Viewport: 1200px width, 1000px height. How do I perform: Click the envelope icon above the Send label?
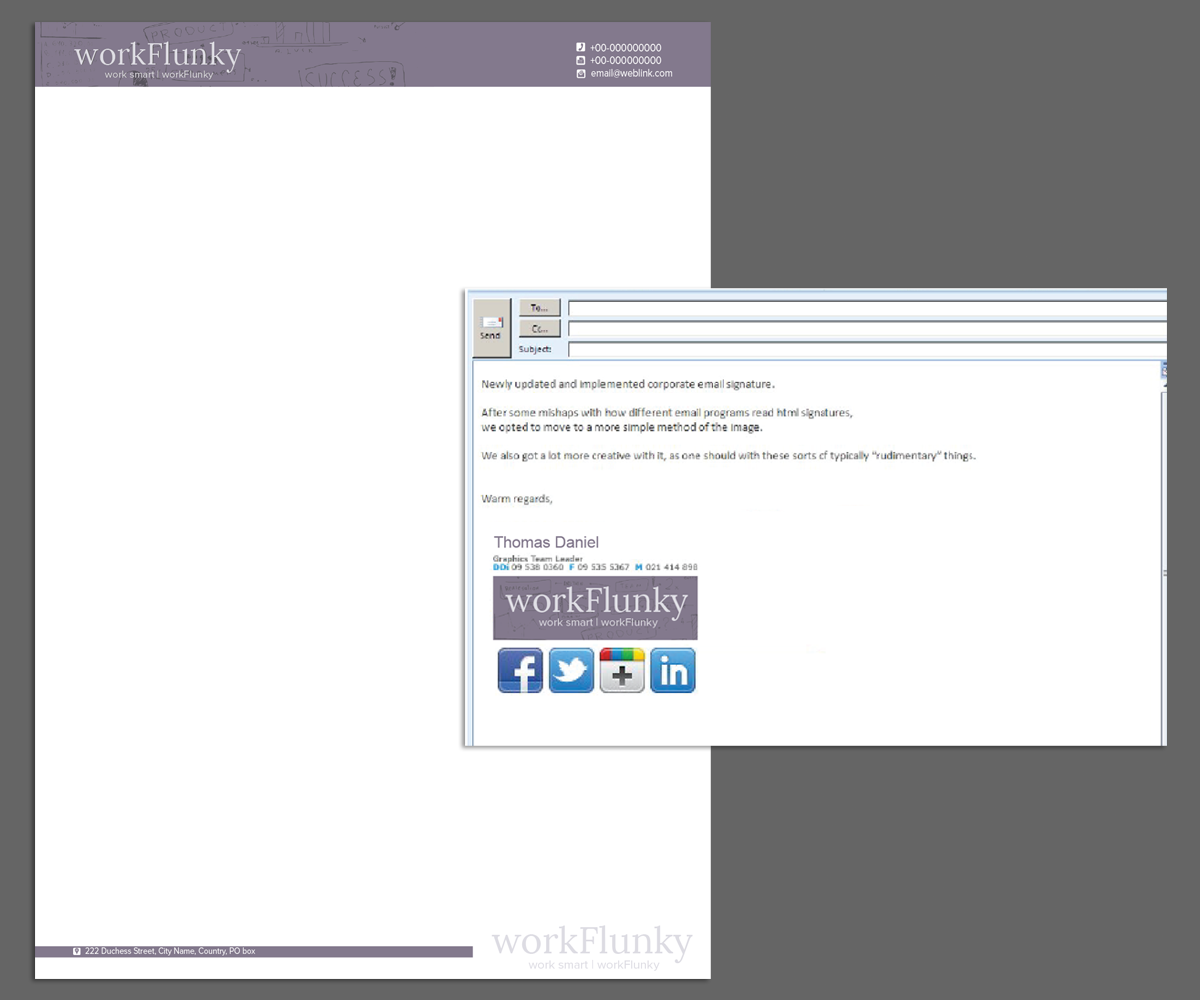click(491, 321)
